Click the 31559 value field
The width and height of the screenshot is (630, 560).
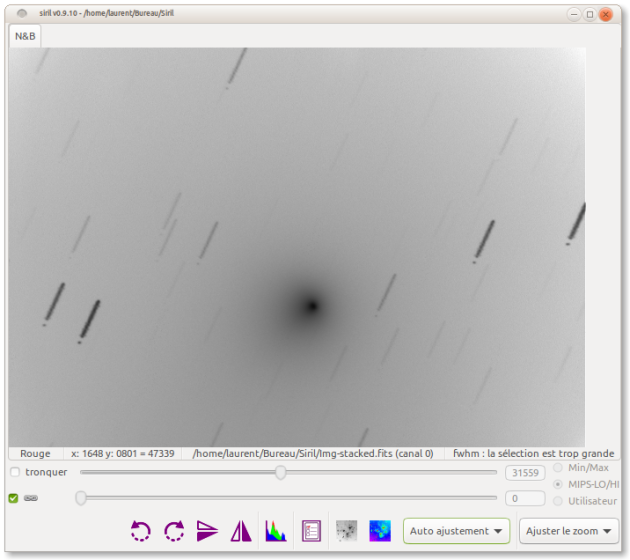[x=524, y=473]
